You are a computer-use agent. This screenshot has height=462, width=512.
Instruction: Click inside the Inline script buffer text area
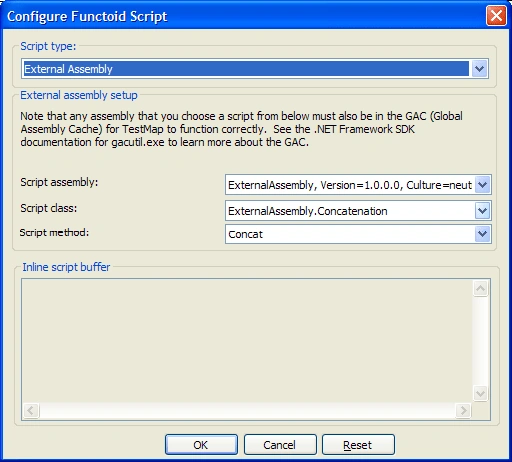(247, 341)
